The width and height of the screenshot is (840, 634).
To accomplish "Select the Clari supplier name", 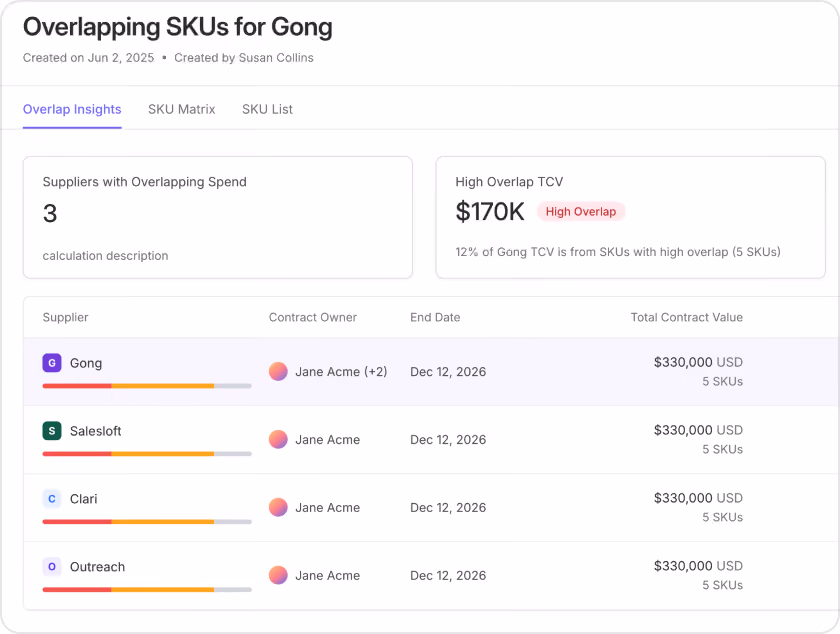I will click(84, 499).
